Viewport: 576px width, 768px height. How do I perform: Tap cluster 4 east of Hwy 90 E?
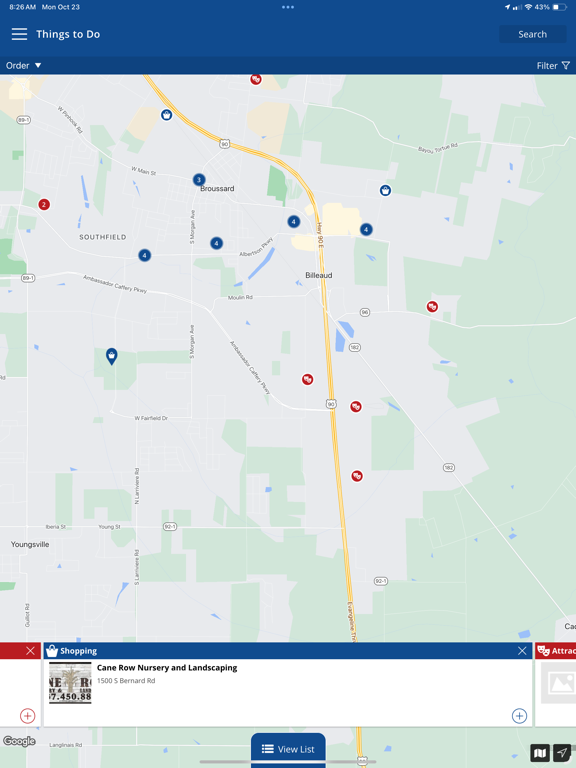(x=366, y=229)
